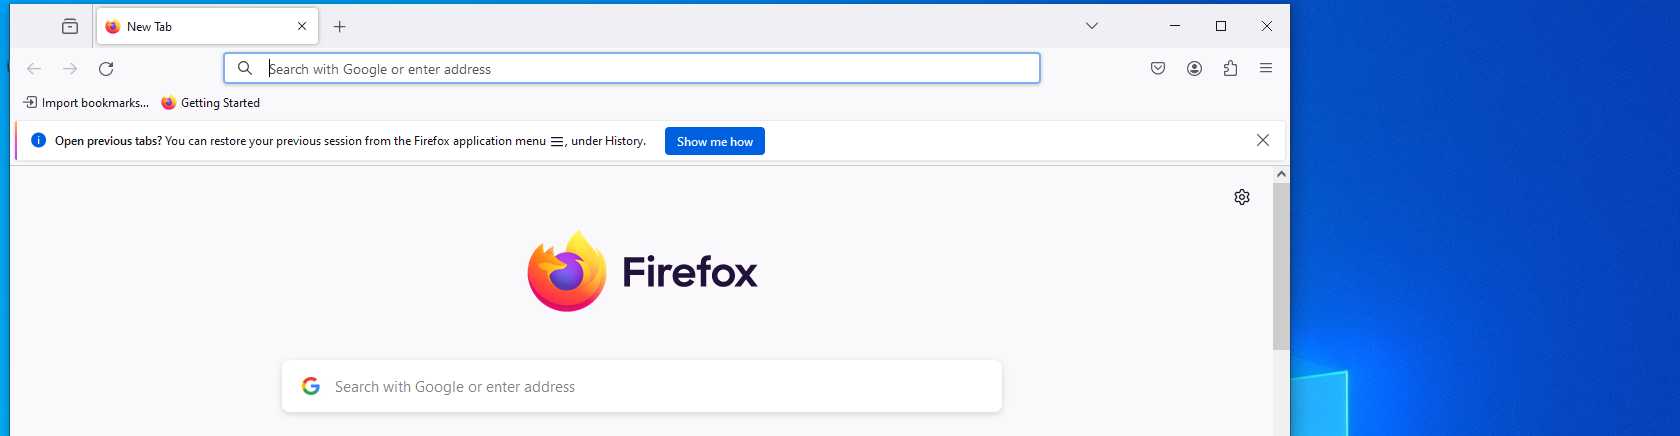Open the Firefox account icon
This screenshot has width=1680, height=436.
(x=1194, y=69)
